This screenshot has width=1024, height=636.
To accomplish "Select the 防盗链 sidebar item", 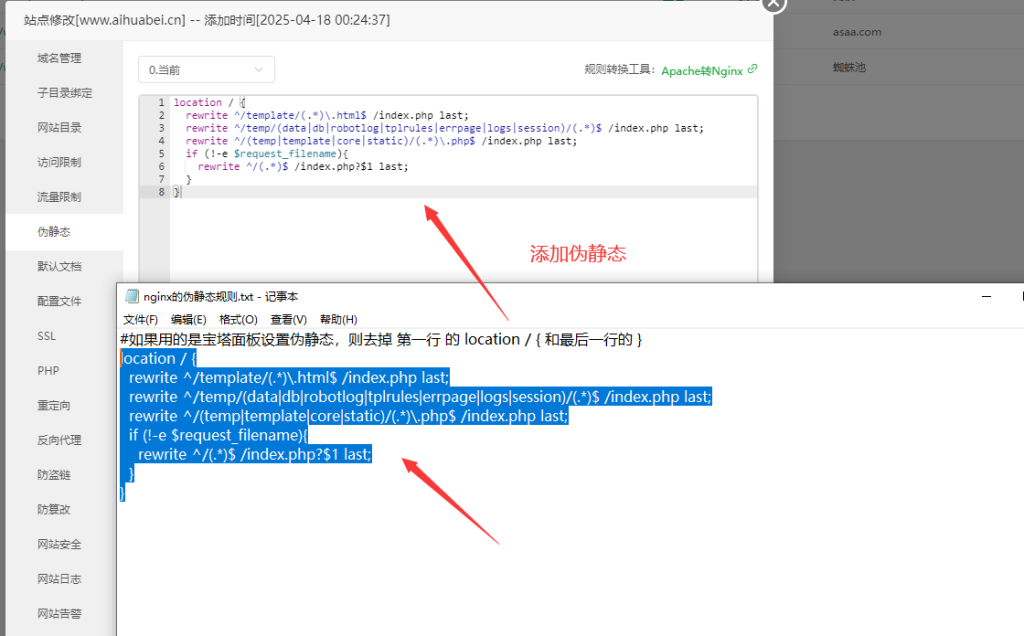I will pyautogui.click(x=54, y=475).
